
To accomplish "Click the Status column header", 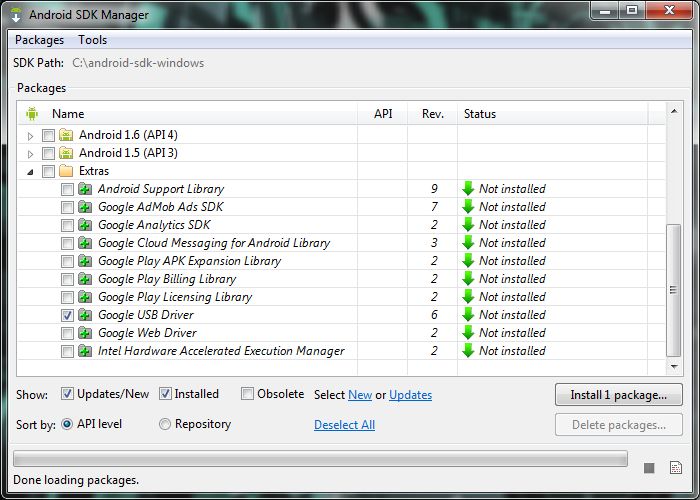I will tap(553, 114).
